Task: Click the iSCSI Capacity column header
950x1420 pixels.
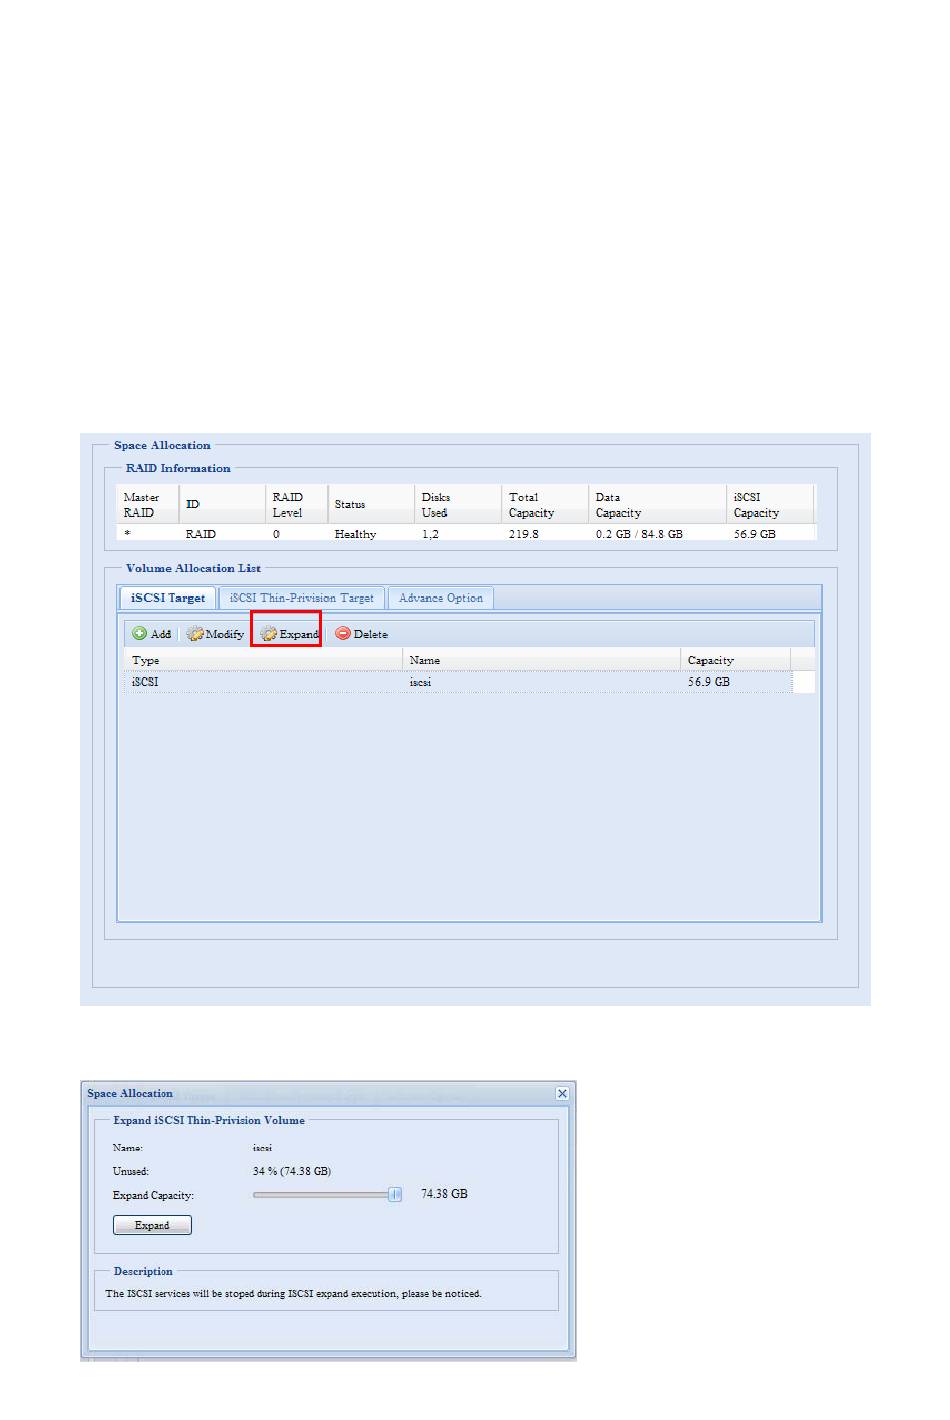Action: pyautogui.click(x=771, y=505)
